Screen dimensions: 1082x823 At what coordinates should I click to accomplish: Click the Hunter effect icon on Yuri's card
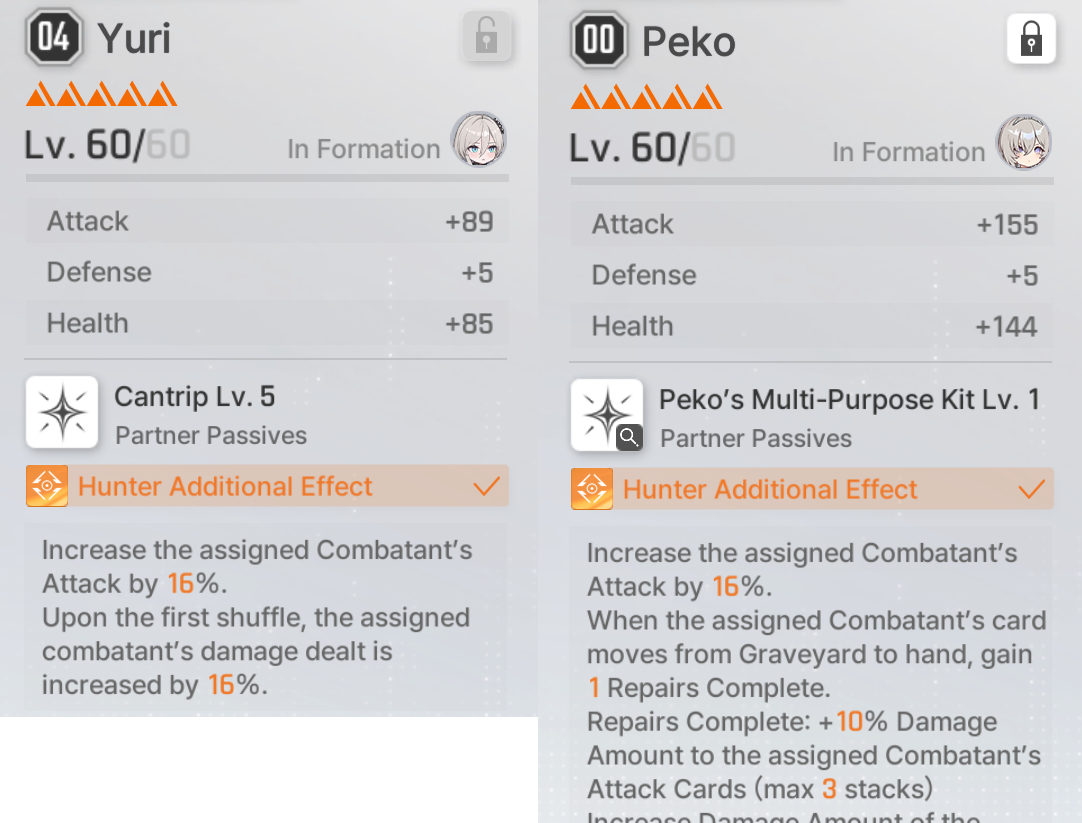47,486
